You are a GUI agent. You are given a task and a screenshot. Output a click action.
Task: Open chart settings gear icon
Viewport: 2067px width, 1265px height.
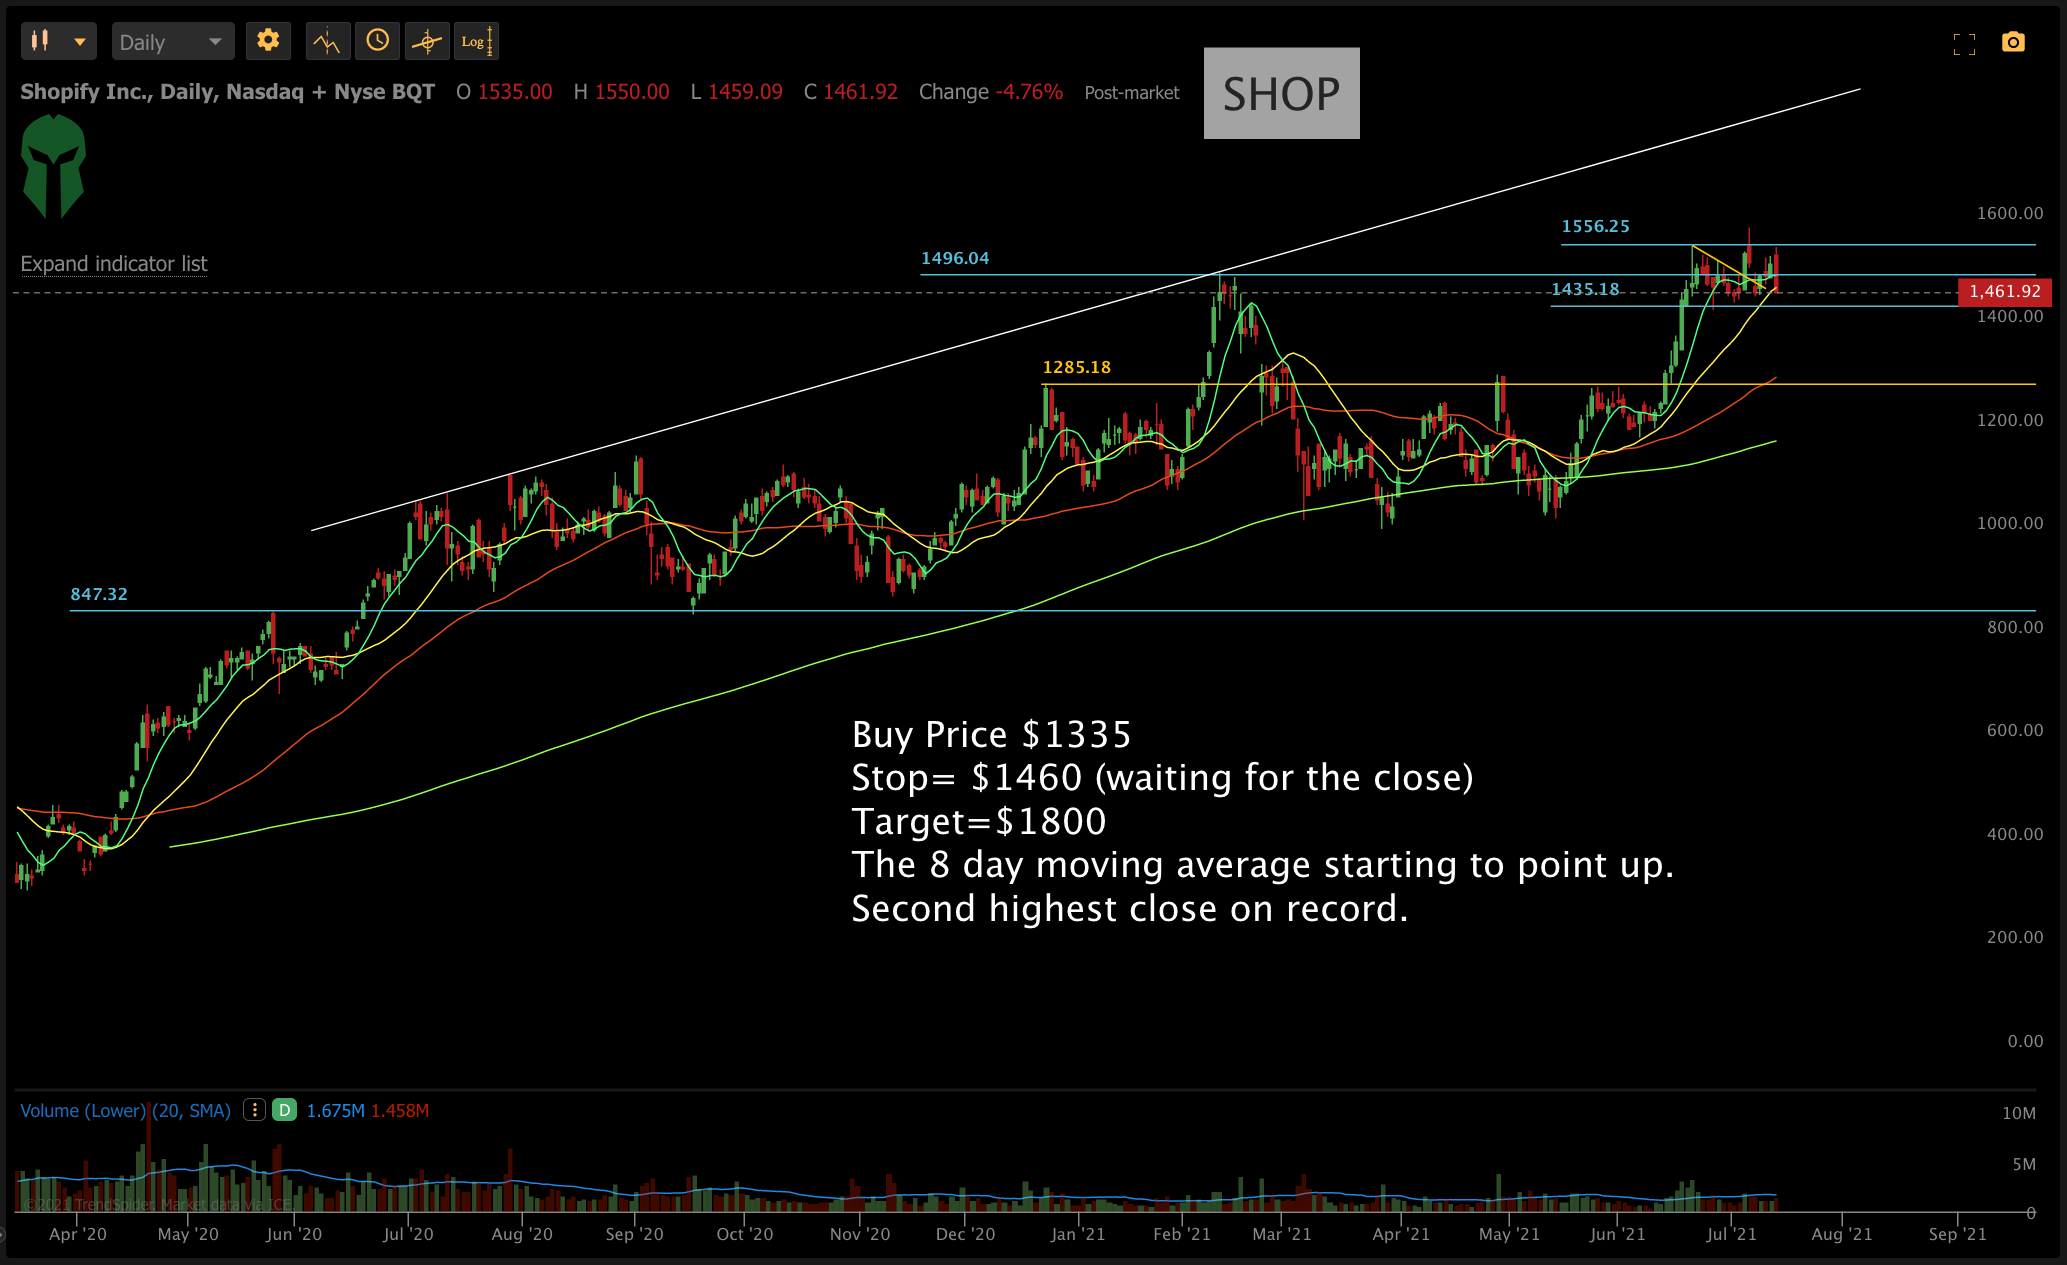point(268,41)
